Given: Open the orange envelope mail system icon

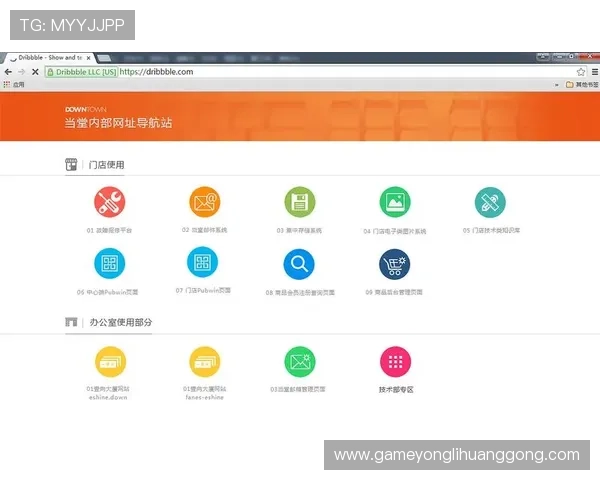Looking at the screenshot, I should point(205,202).
